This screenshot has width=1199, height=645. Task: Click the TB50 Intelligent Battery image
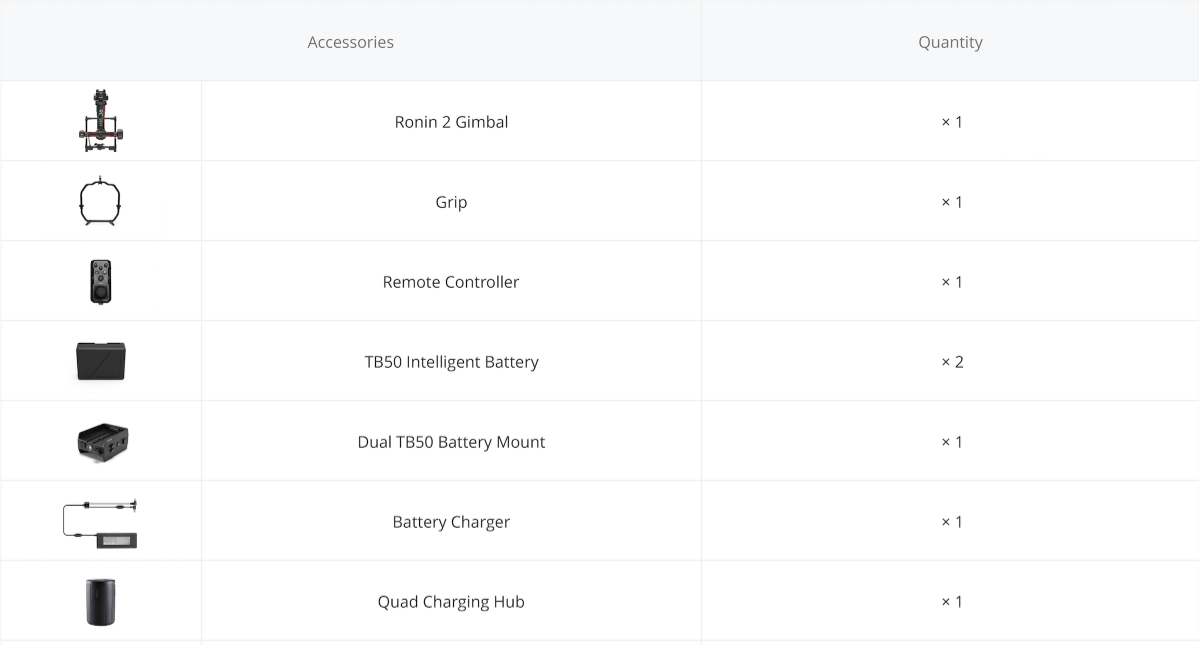coord(101,361)
